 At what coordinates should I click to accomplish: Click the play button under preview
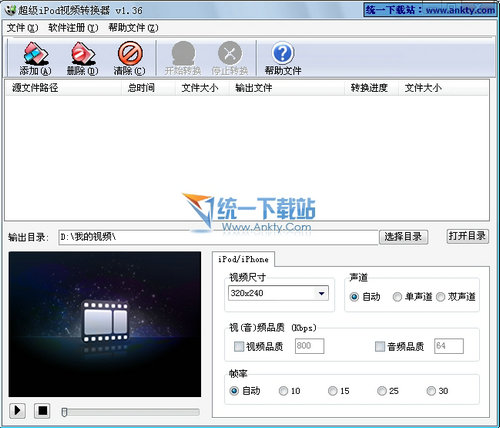(x=17, y=411)
